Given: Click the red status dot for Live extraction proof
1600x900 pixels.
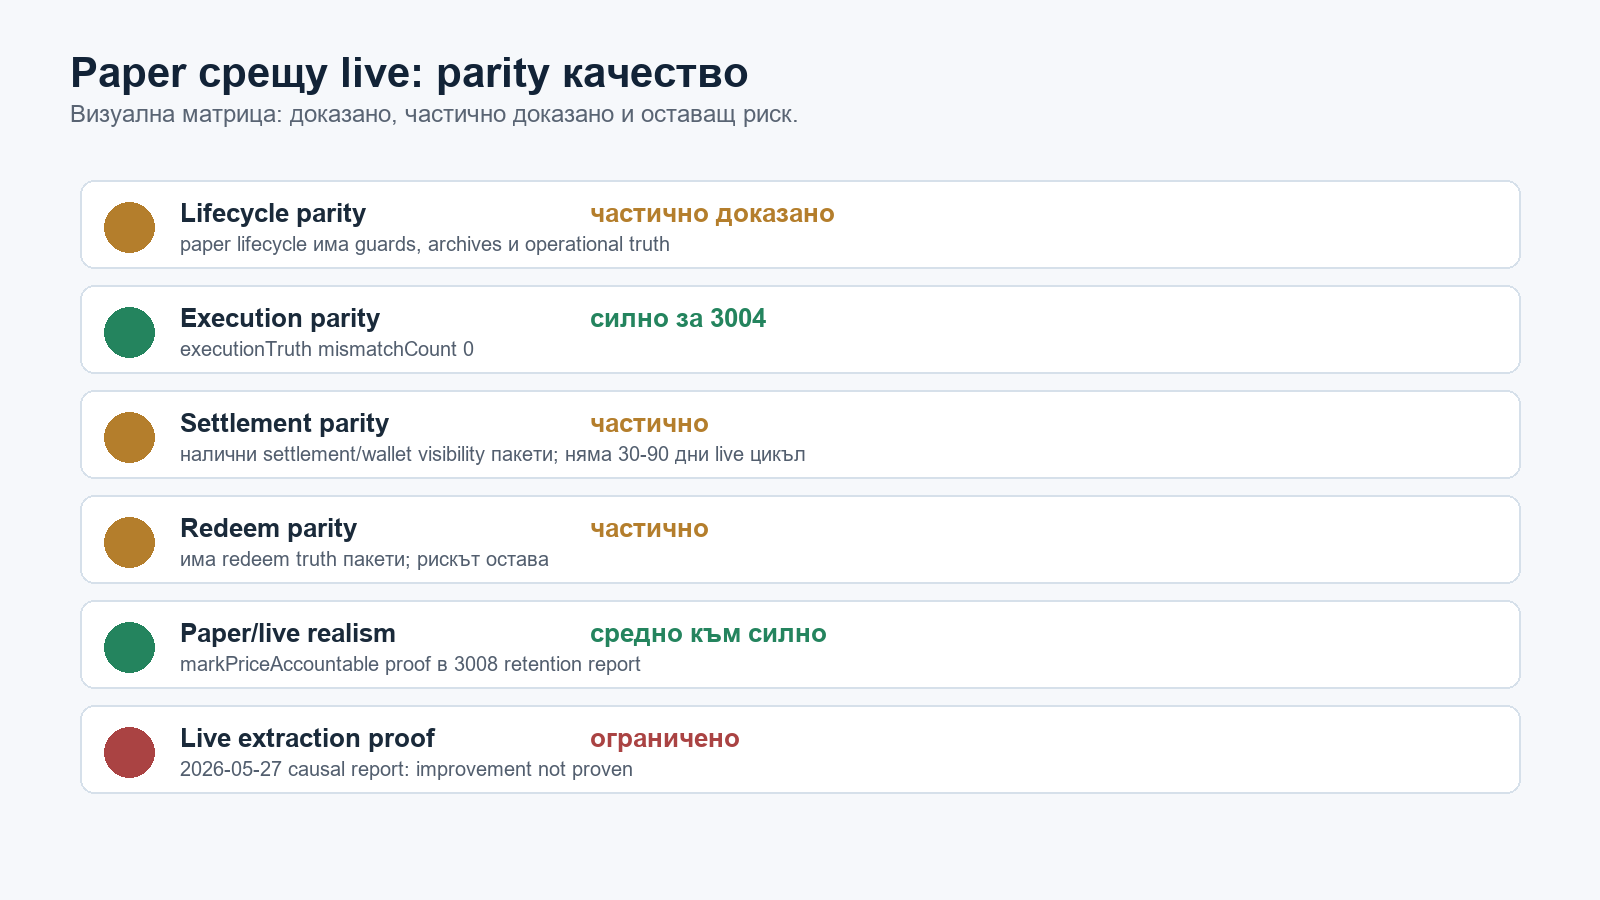Looking at the screenshot, I should tap(129, 752).
